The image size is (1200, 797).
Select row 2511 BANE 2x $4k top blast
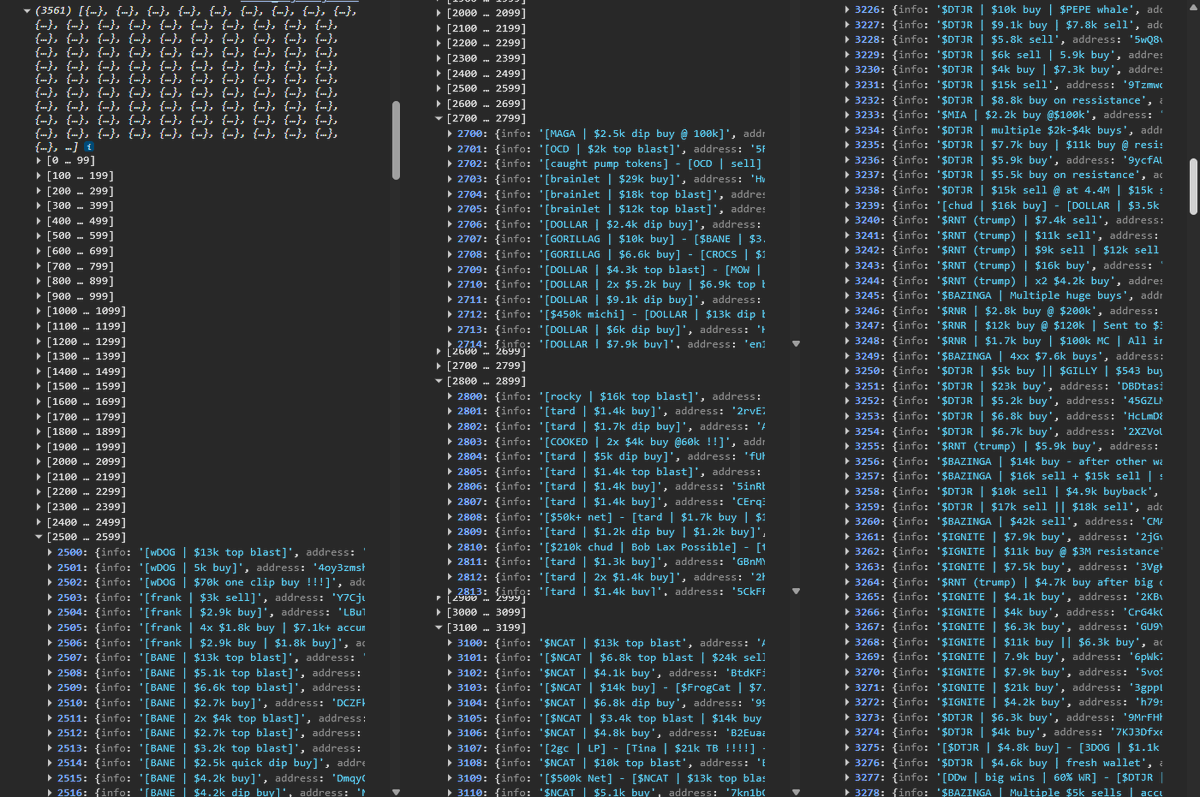[x=207, y=717]
